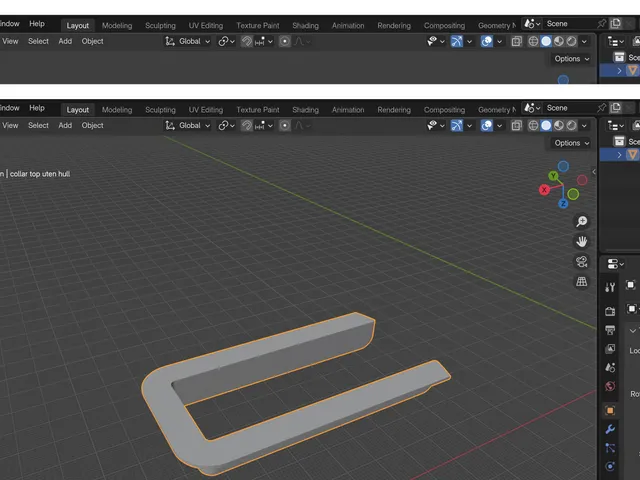
Task: Switch to Sculpting tab in lower window
Action: pos(160,109)
